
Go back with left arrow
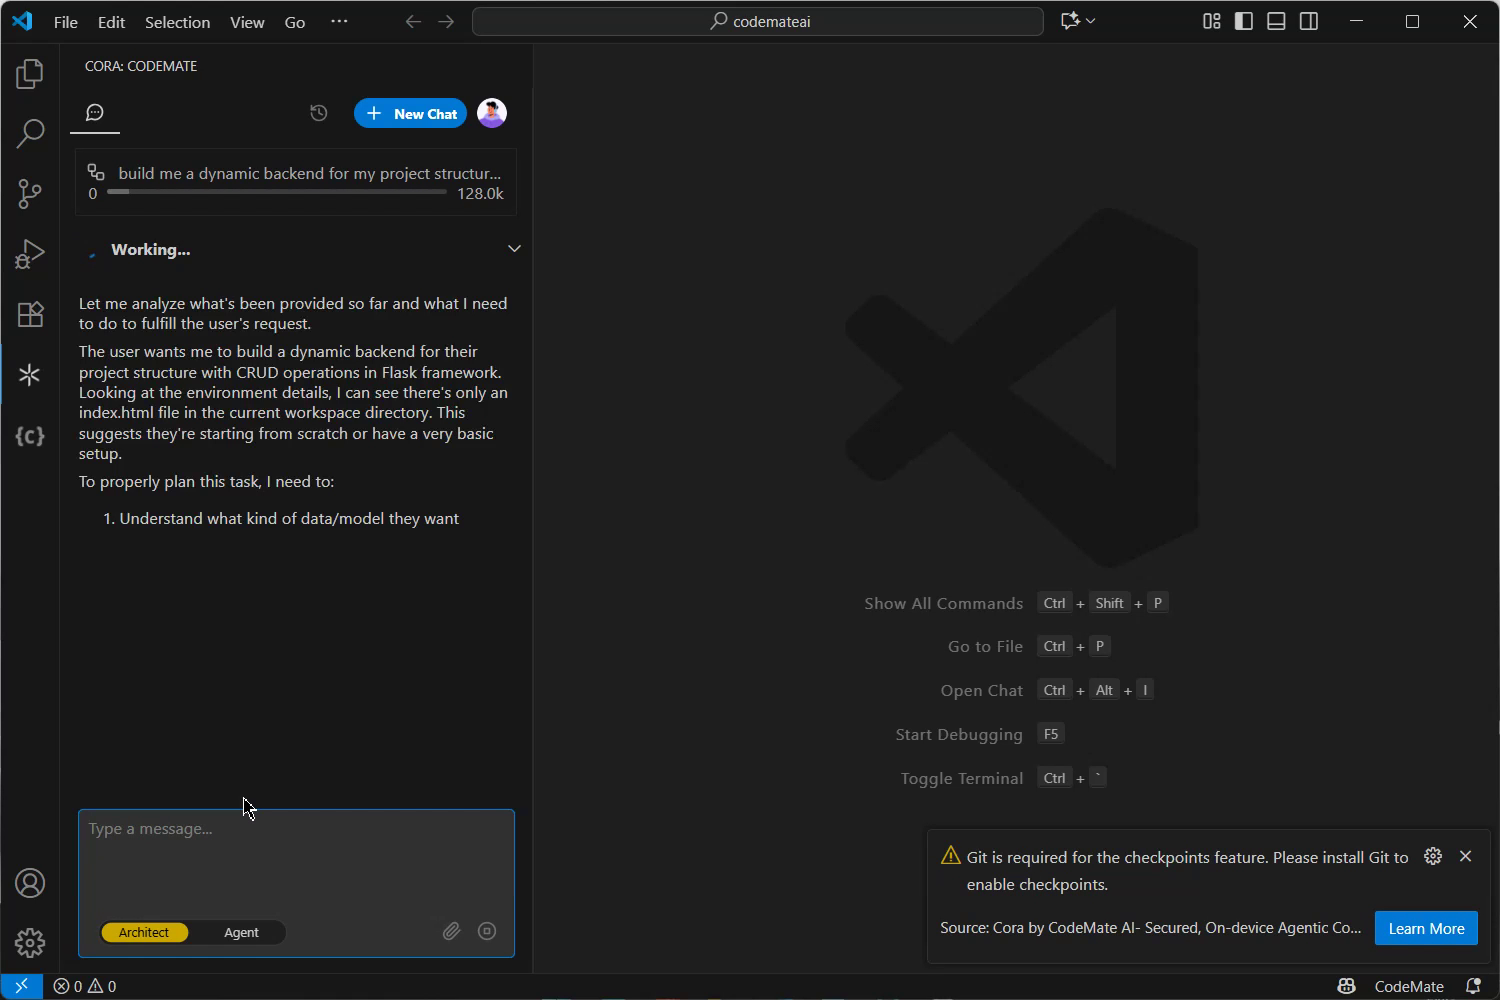pos(413,21)
